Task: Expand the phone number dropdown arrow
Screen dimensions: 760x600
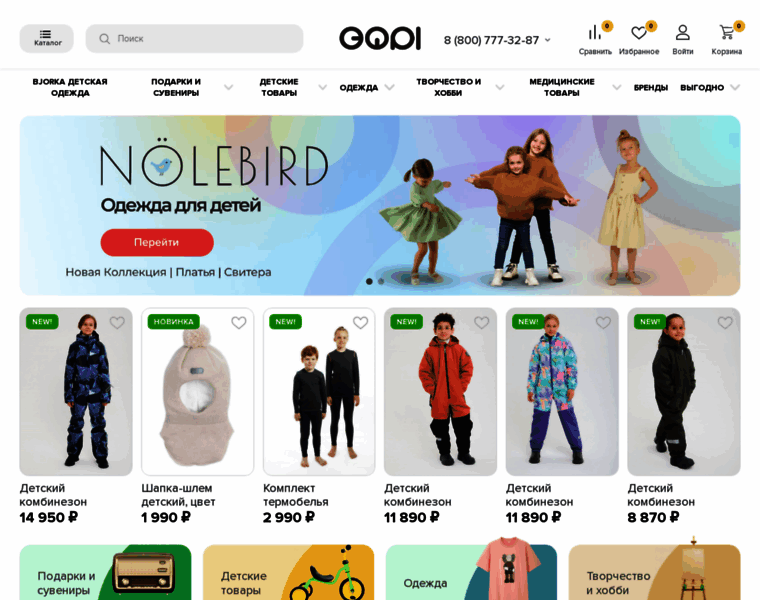Action: pyautogui.click(x=548, y=40)
